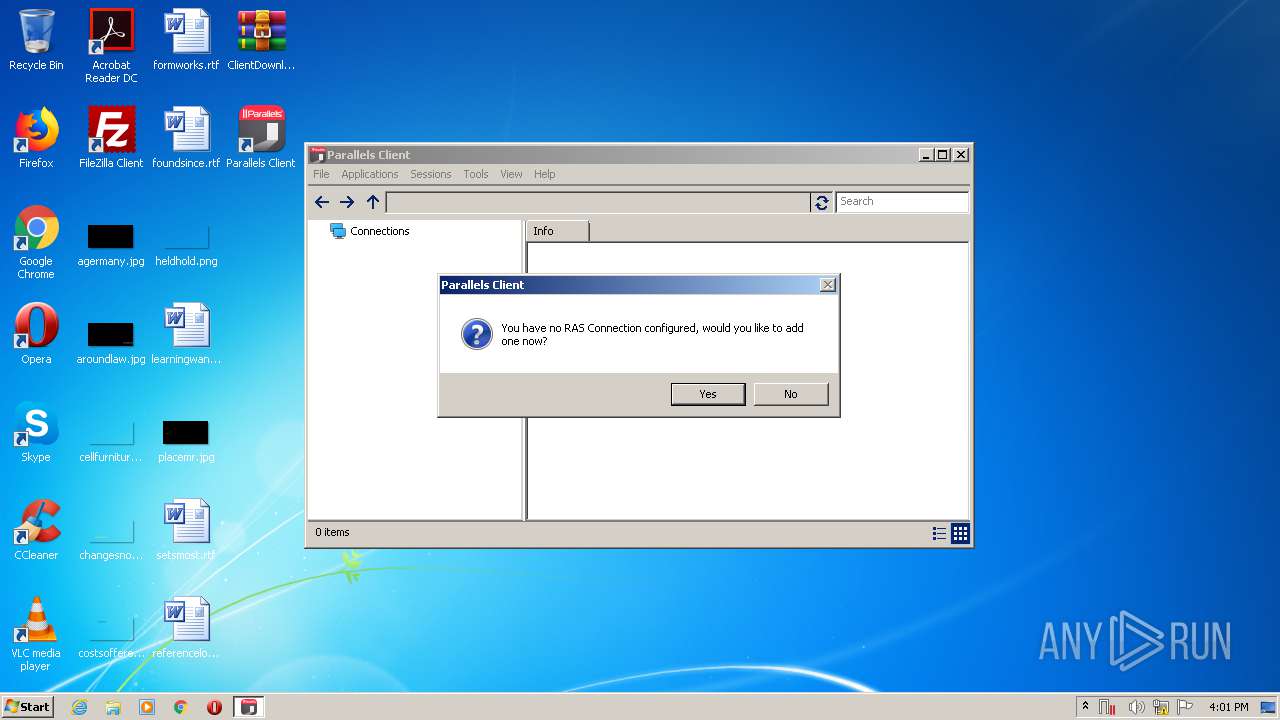Image resolution: width=1280 pixels, height=720 pixels.
Task: Open the volume control in tray
Action: tap(1136, 707)
